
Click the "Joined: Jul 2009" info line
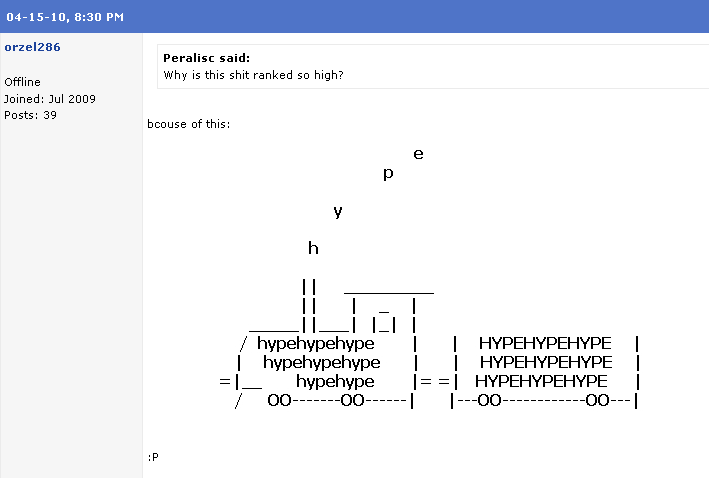pos(50,99)
